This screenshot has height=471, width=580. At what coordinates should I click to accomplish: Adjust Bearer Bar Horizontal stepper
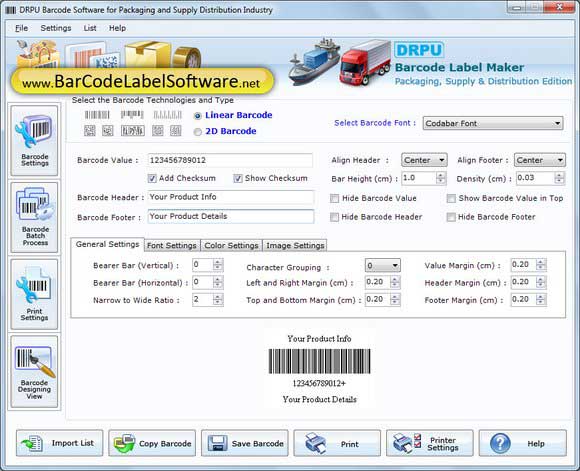click(x=218, y=282)
